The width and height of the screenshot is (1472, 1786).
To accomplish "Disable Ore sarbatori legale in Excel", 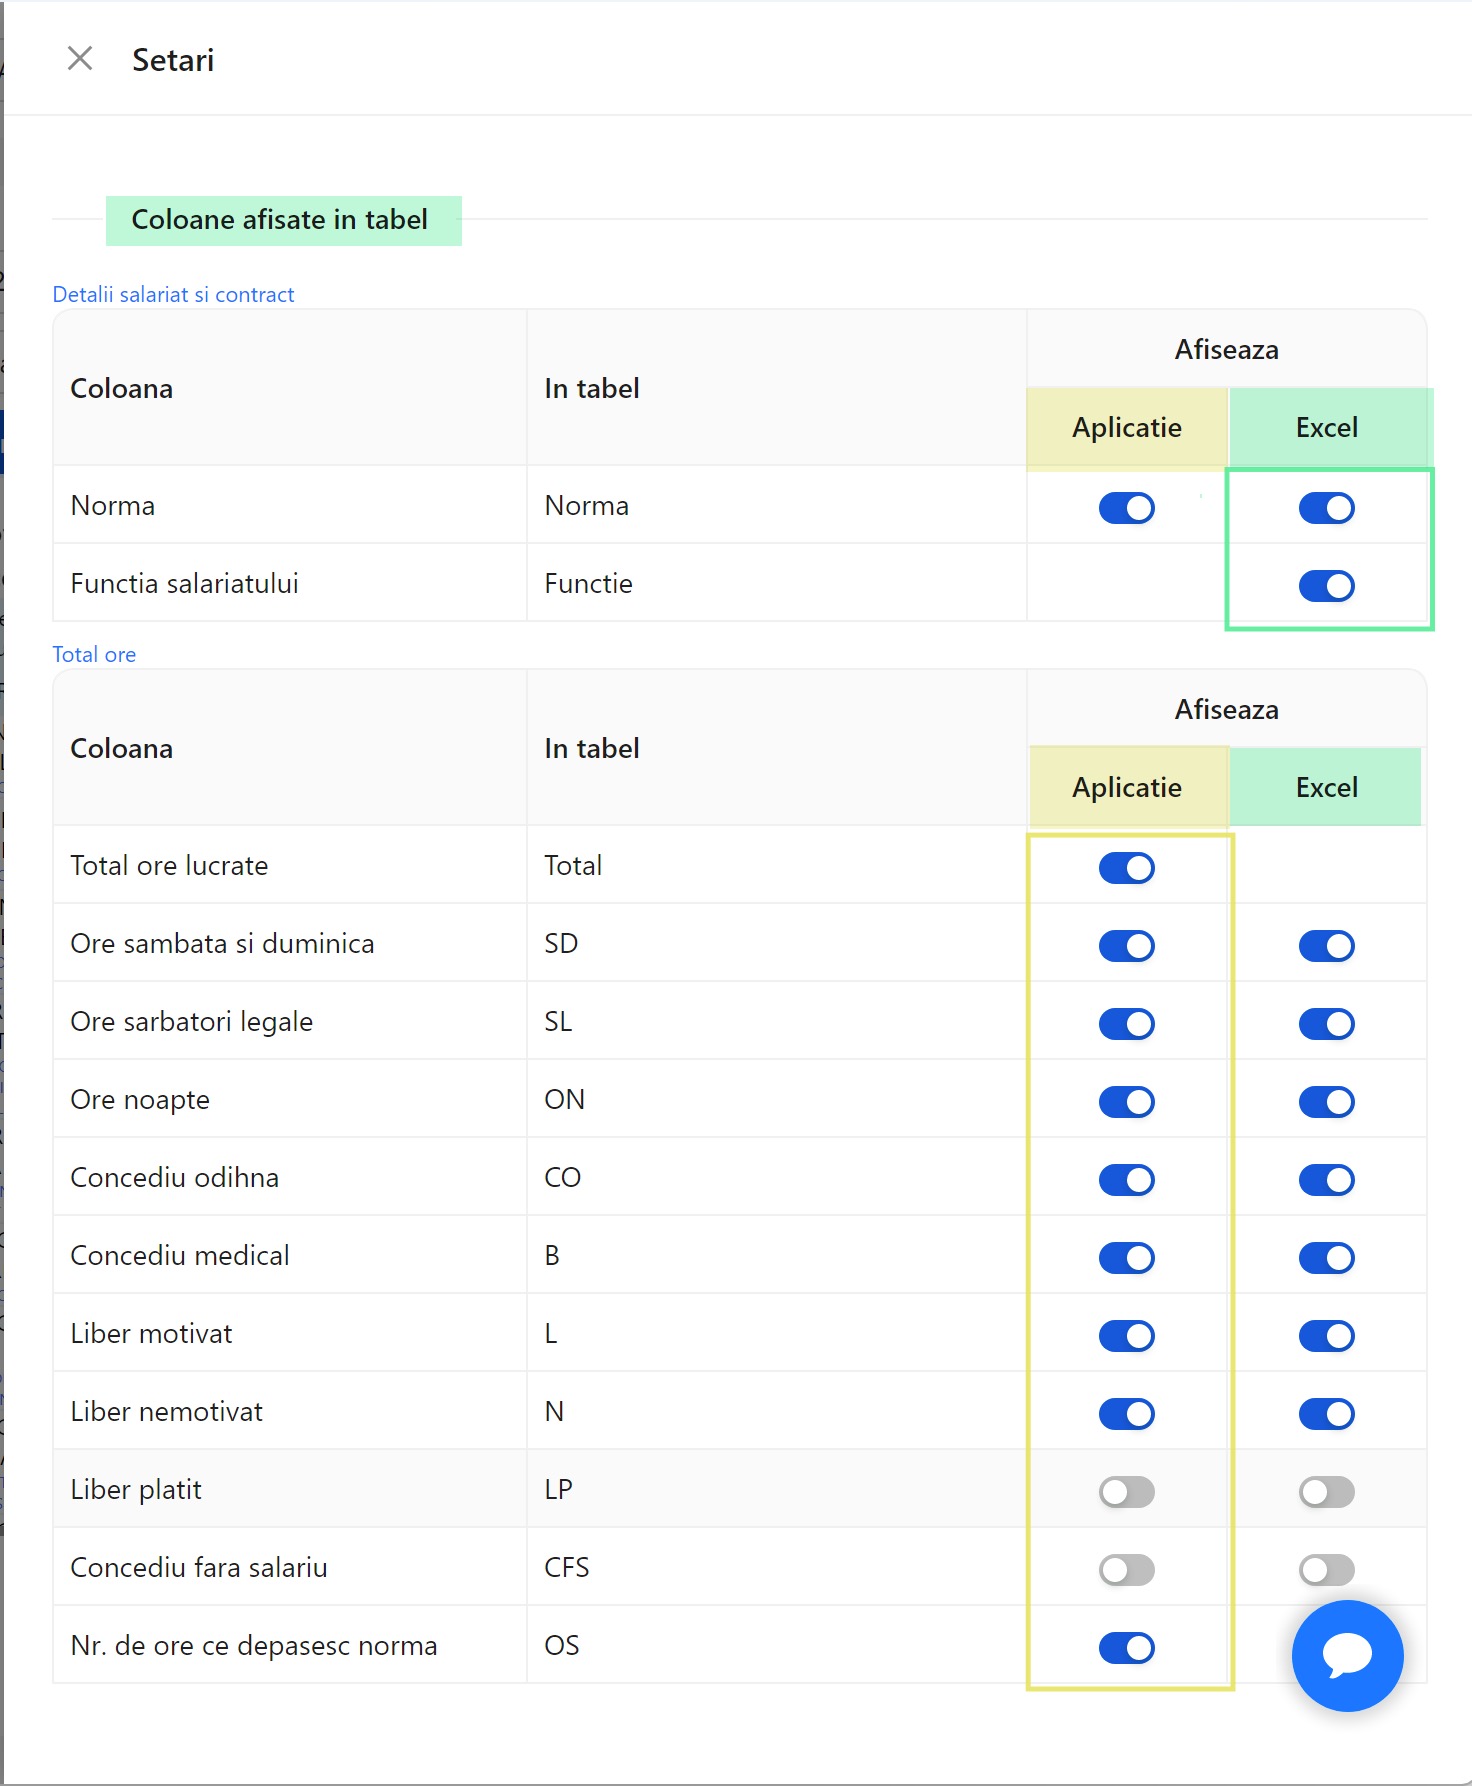I will (x=1326, y=1024).
